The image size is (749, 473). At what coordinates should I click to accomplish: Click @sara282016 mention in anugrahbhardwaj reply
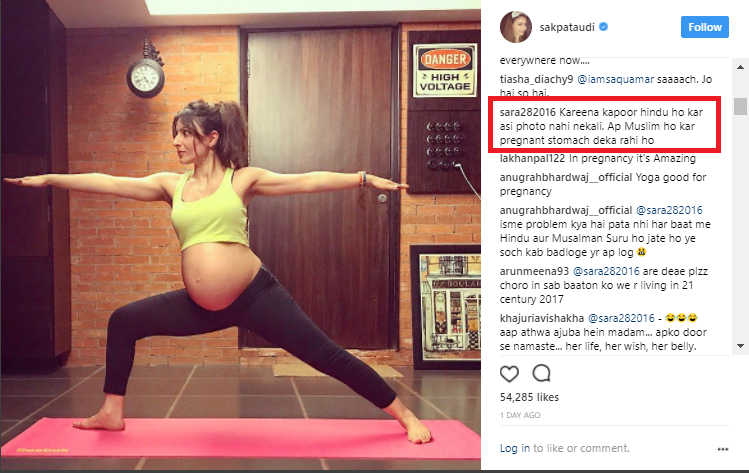pyautogui.click(x=669, y=210)
